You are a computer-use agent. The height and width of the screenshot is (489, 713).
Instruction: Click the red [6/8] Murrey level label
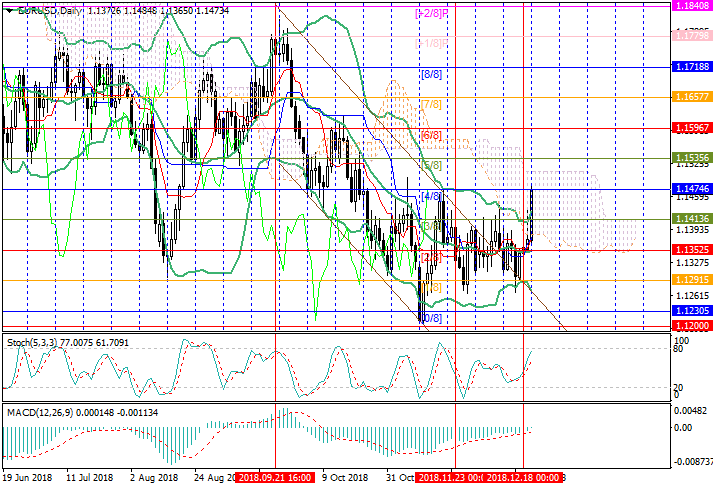click(431, 135)
